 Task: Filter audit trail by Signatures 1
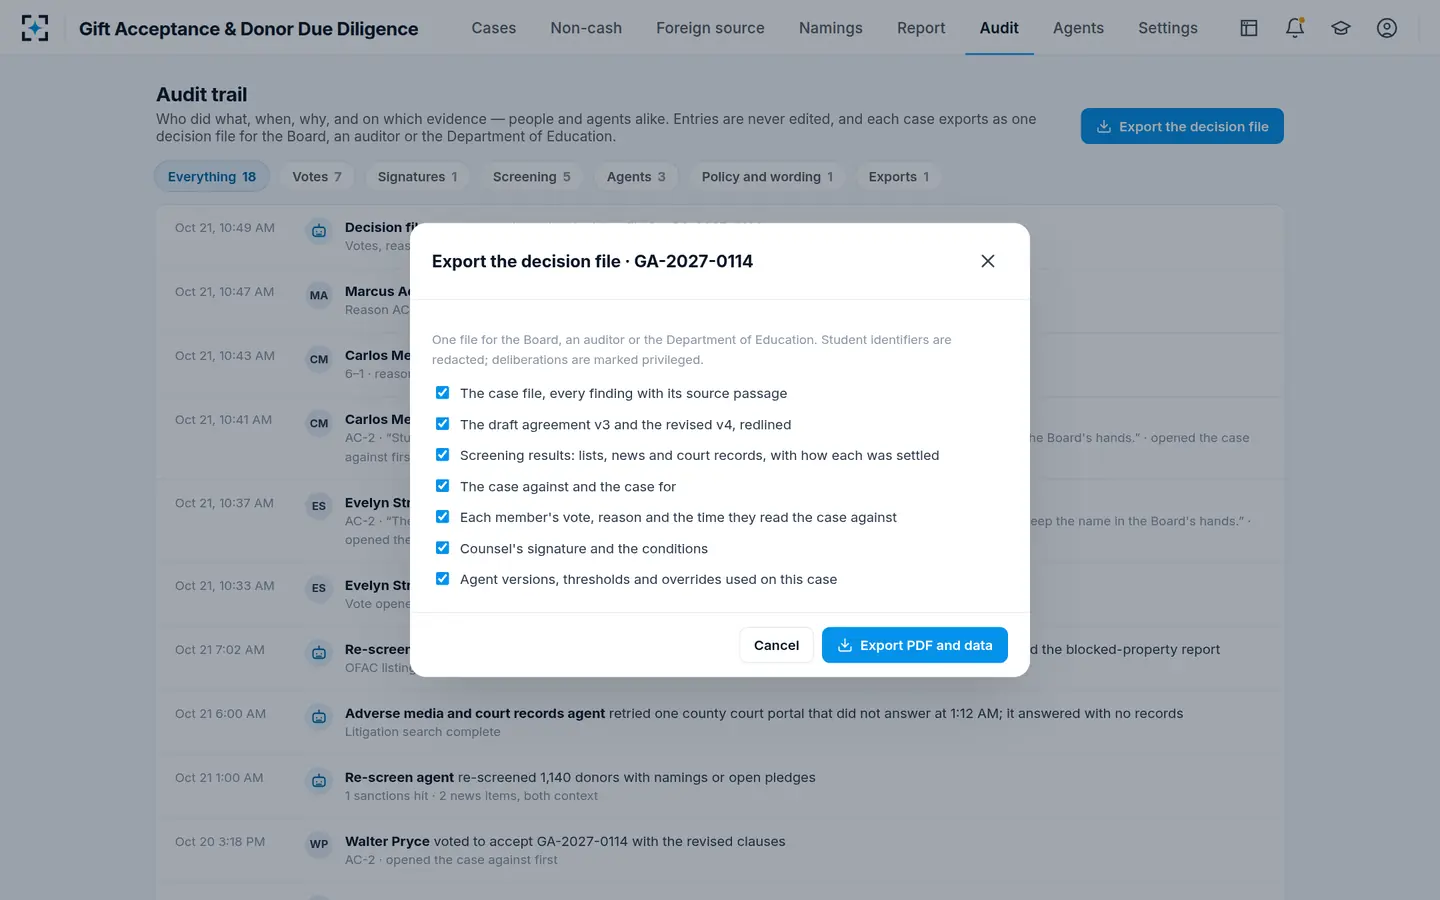coord(418,177)
